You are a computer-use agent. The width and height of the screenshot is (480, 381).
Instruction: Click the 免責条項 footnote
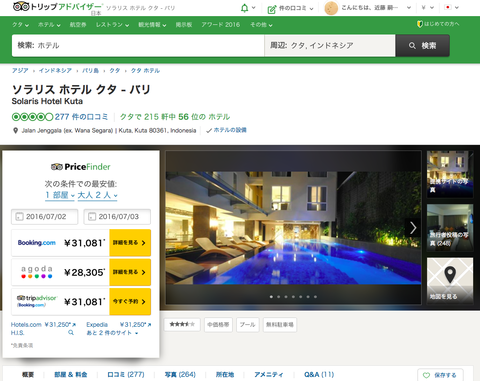click(x=22, y=345)
